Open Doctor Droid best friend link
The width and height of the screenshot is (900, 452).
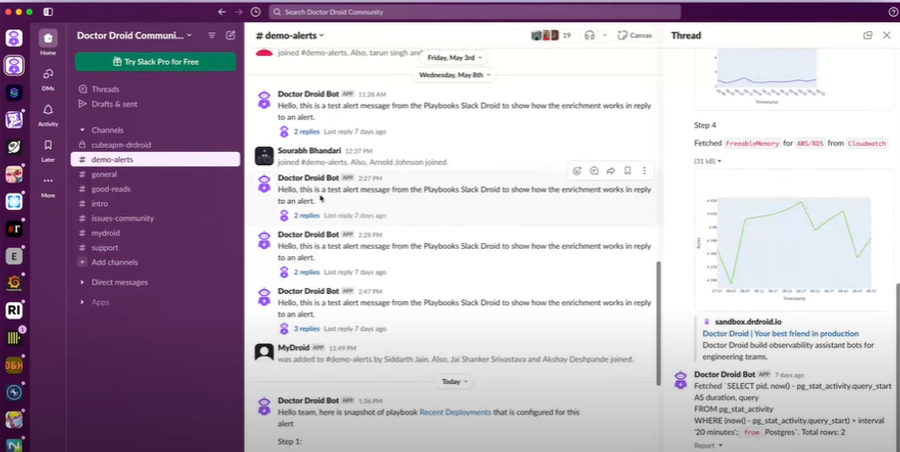point(780,334)
